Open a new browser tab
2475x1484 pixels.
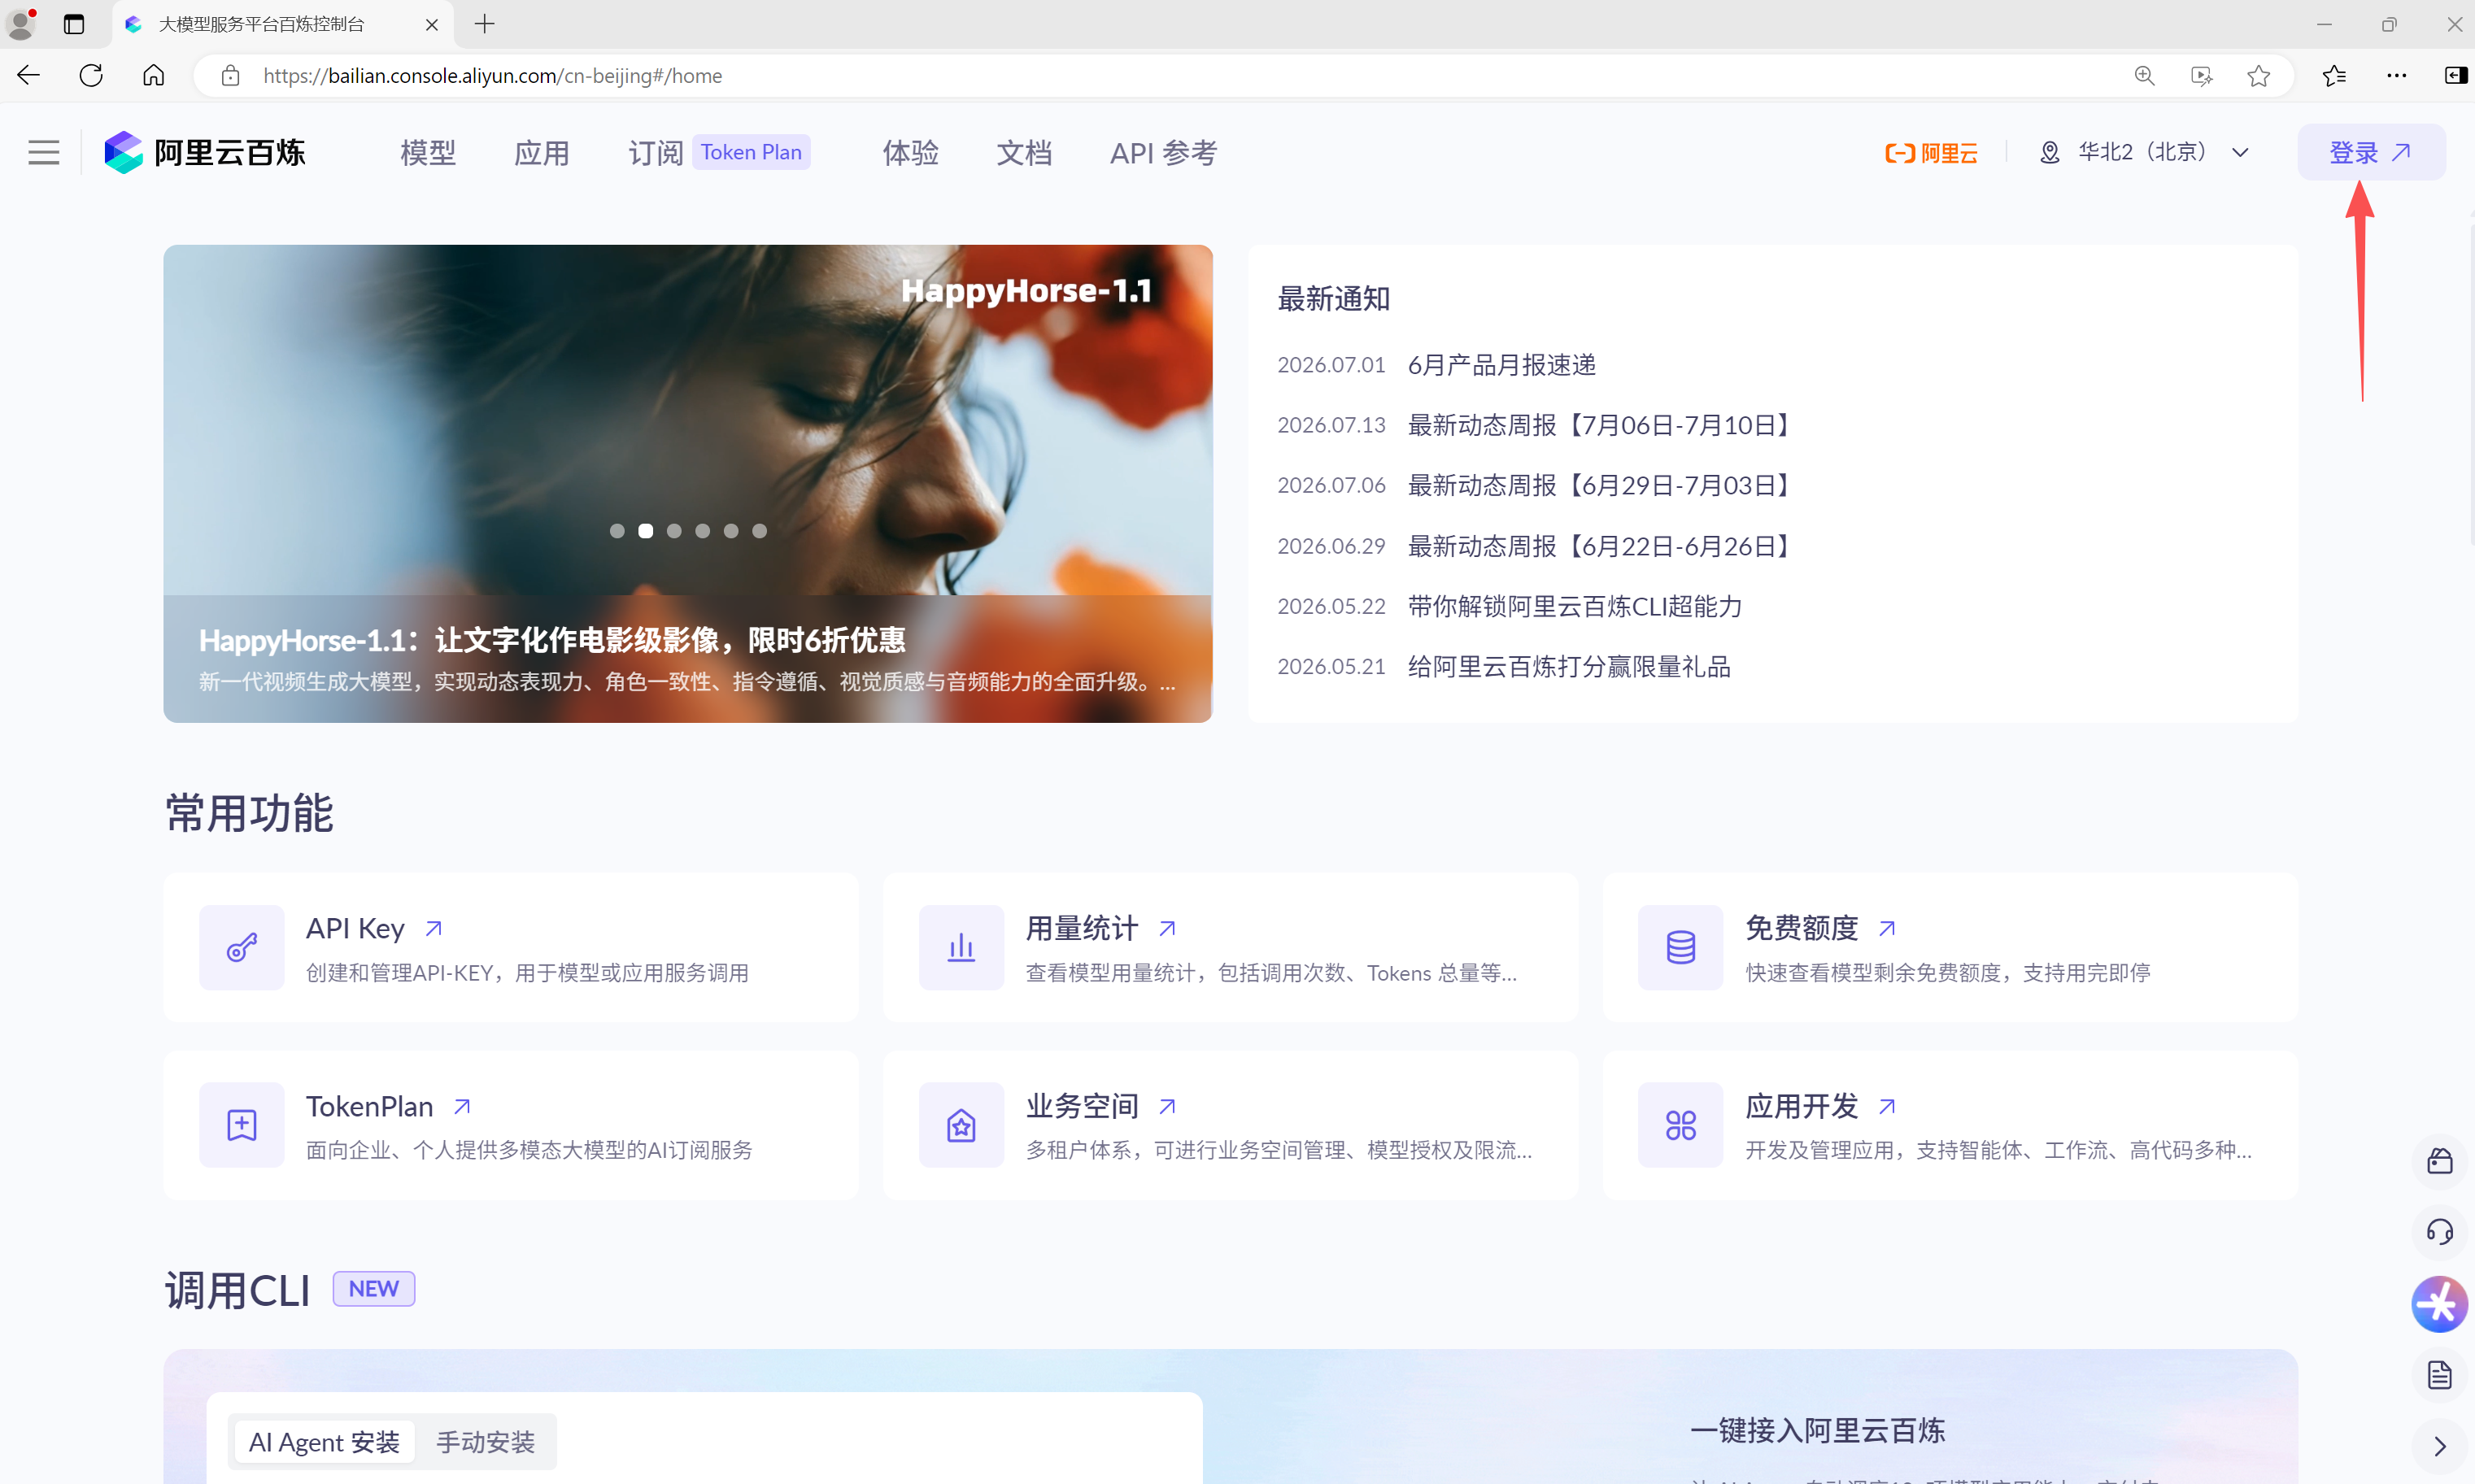[485, 24]
